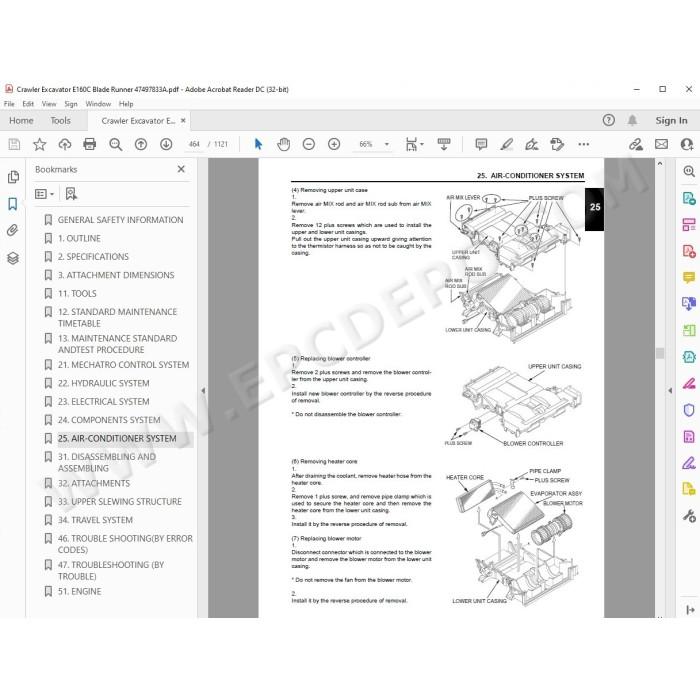This screenshot has height=700, width=700.
Task: Go to previous page arrow
Action: [141, 144]
